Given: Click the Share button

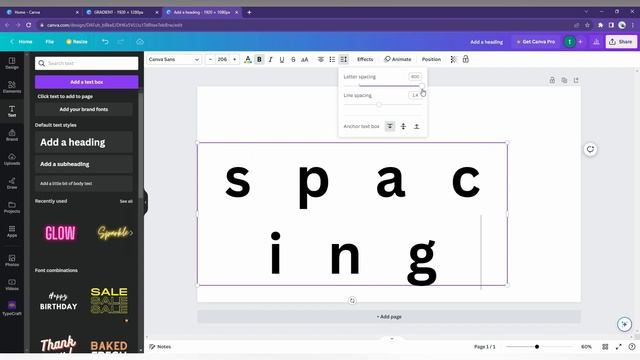Looking at the screenshot, I should (x=621, y=42).
